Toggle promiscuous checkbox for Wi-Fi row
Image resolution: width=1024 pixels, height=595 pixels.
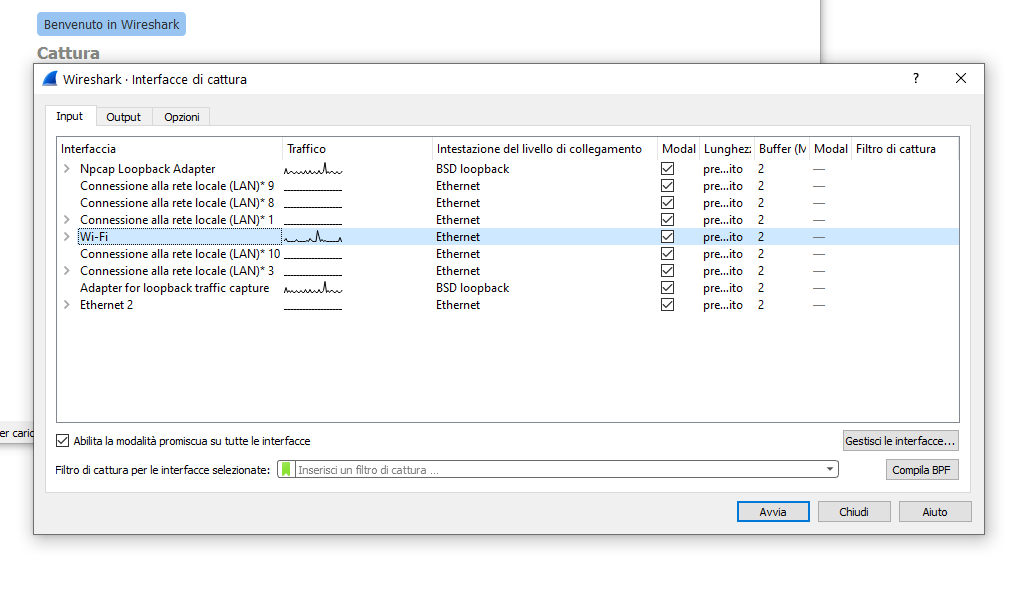coord(667,236)
